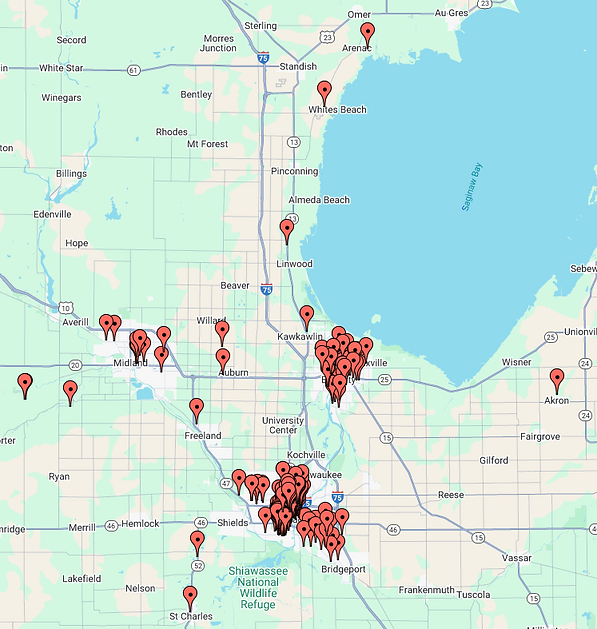Click the Fairgrove town label

[x=540, y=436]
